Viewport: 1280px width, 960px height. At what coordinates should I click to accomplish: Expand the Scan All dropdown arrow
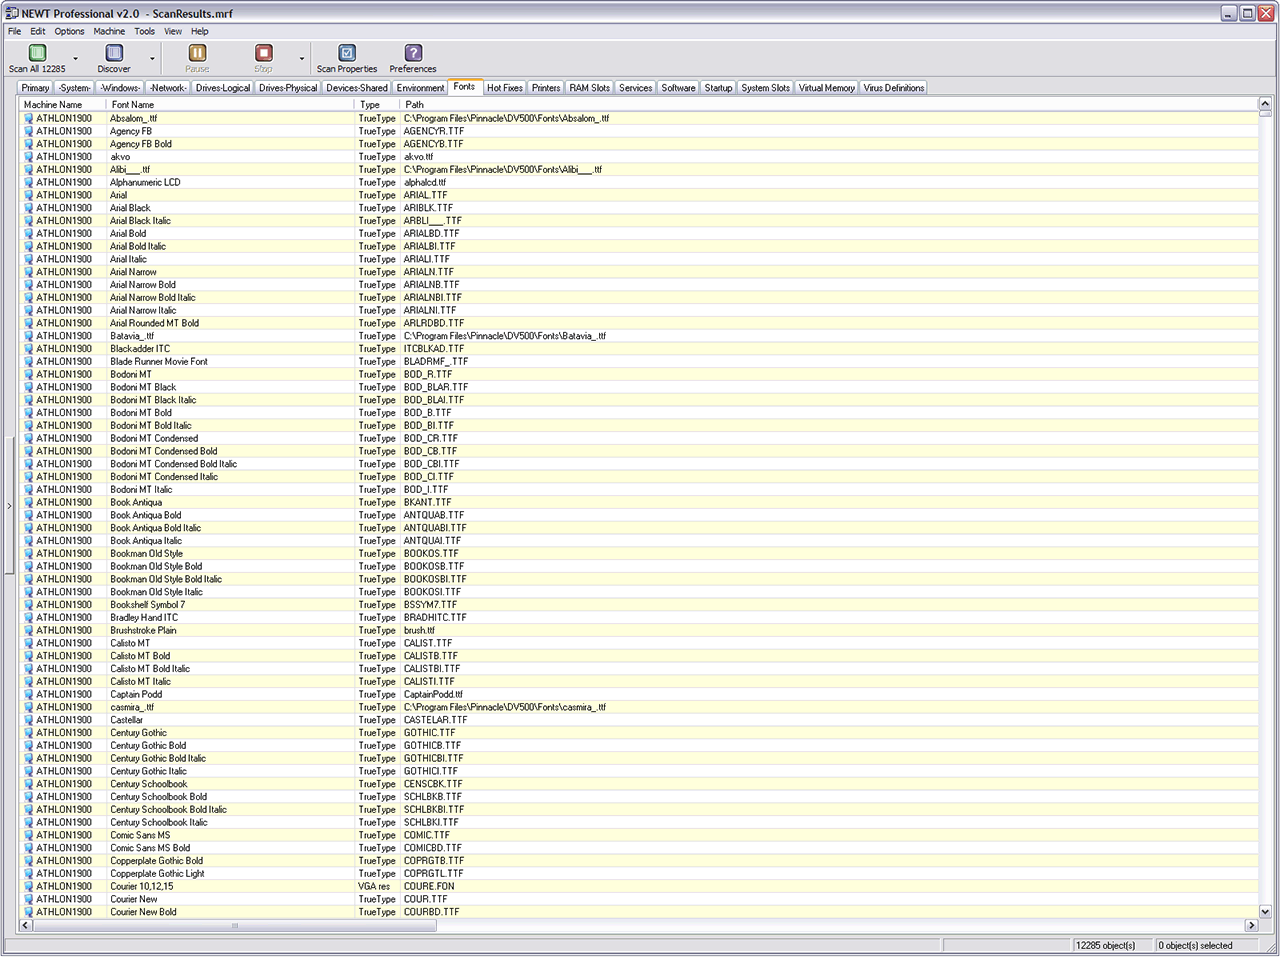[x=75, y=59]
